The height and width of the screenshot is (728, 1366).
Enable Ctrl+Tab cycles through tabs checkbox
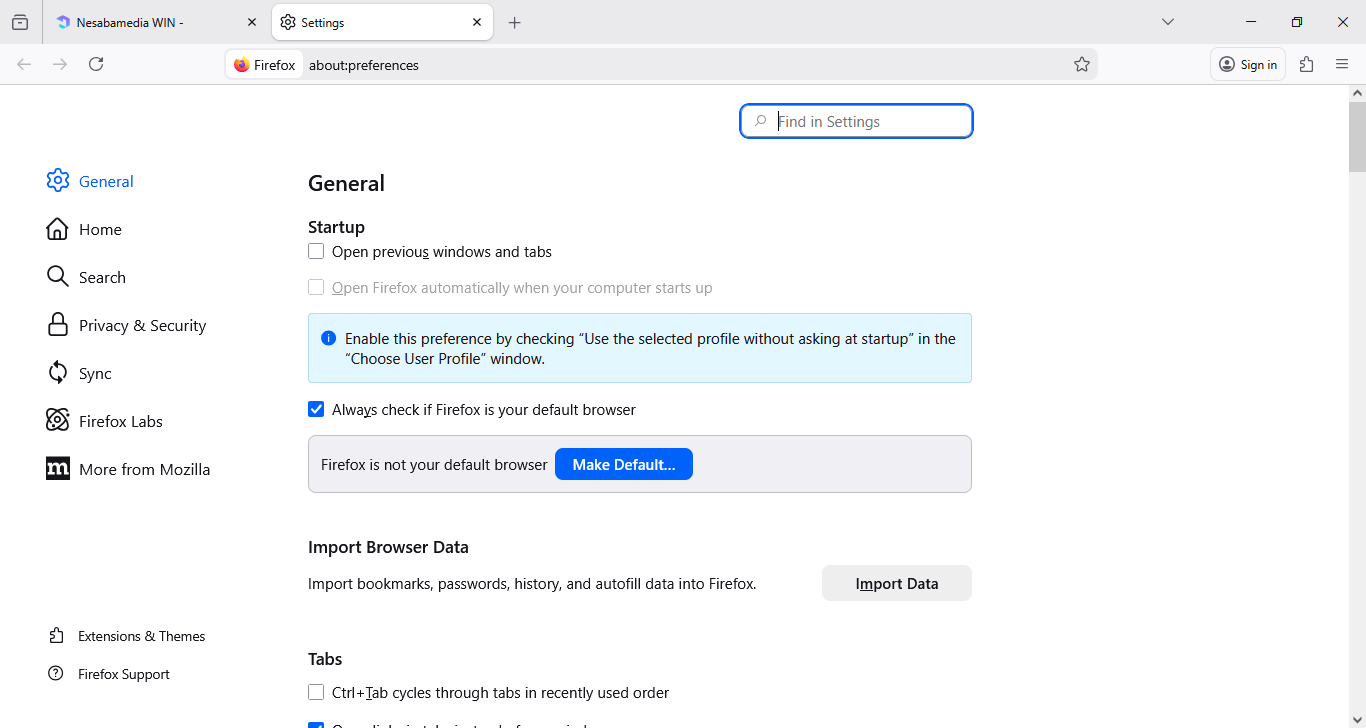click(x=316, y=692)
